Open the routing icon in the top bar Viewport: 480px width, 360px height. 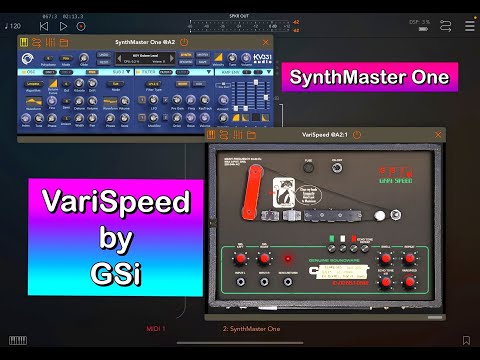coord(445,26)
